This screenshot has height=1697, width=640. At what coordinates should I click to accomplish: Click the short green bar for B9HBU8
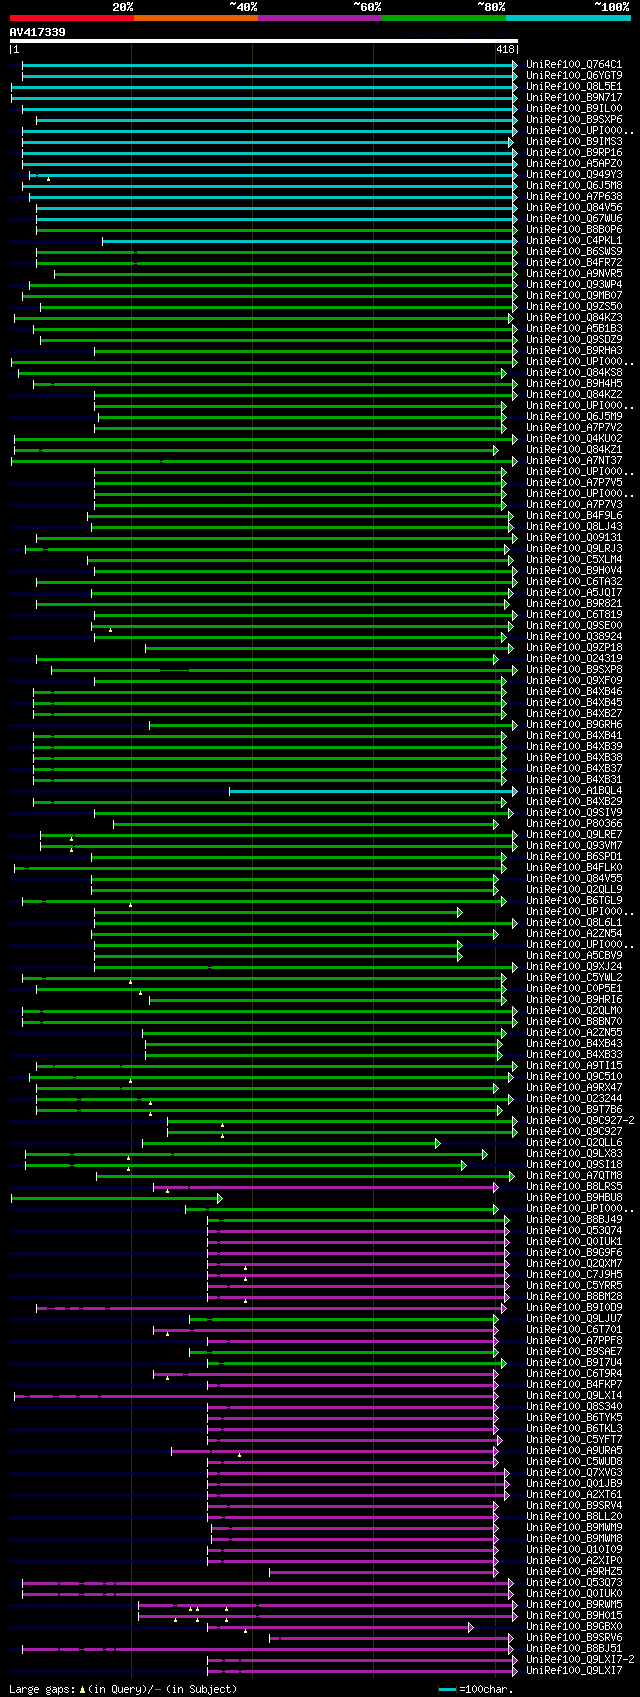click(117, 1197)
